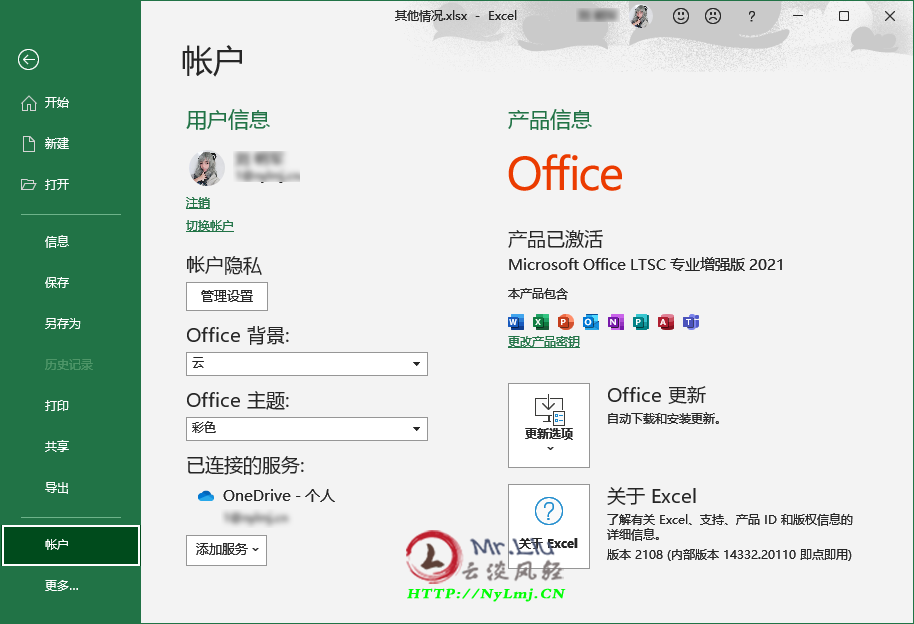Choose 另存为 from the sidebar
The height and width of the screenshot is (624, 914).
(x=62, y=324)
